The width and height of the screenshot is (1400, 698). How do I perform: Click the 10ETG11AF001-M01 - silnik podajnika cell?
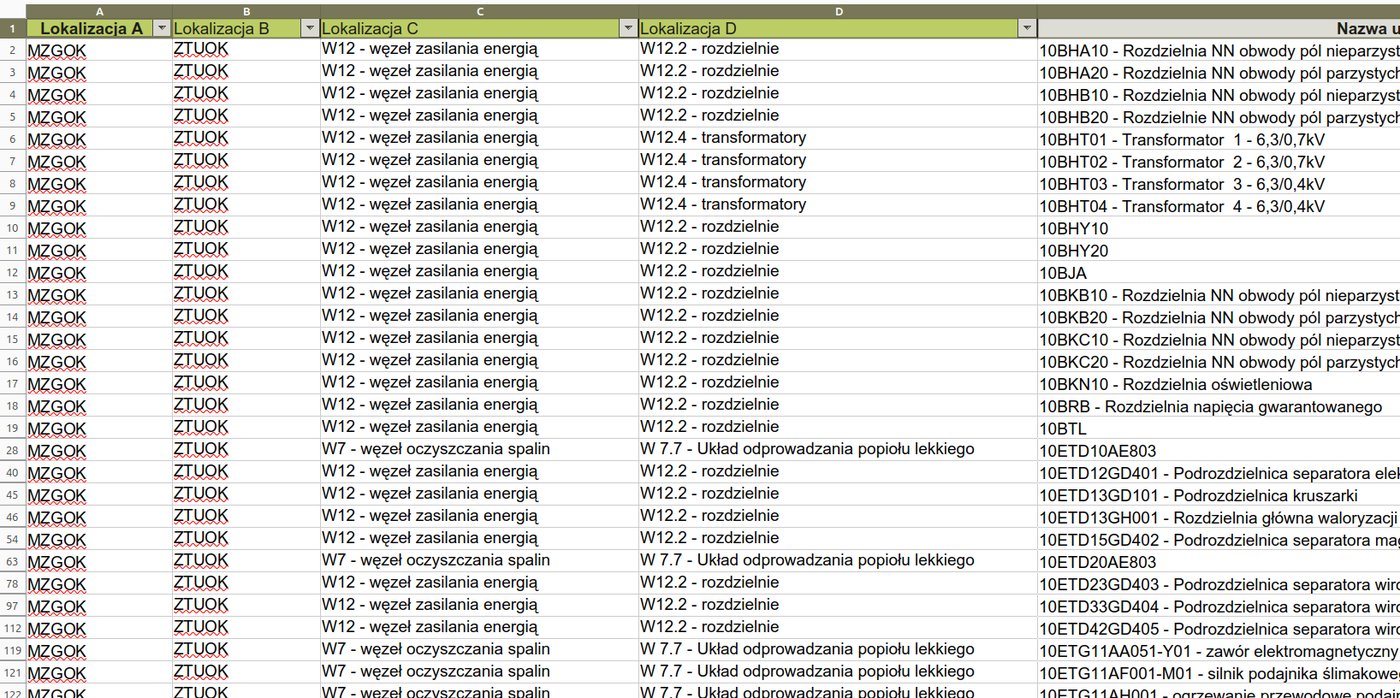(x=1218, y=672)
